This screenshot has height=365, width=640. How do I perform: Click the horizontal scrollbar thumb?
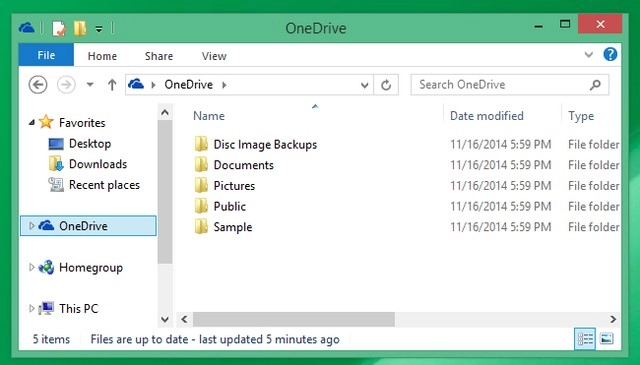click(x=294, y=319)
